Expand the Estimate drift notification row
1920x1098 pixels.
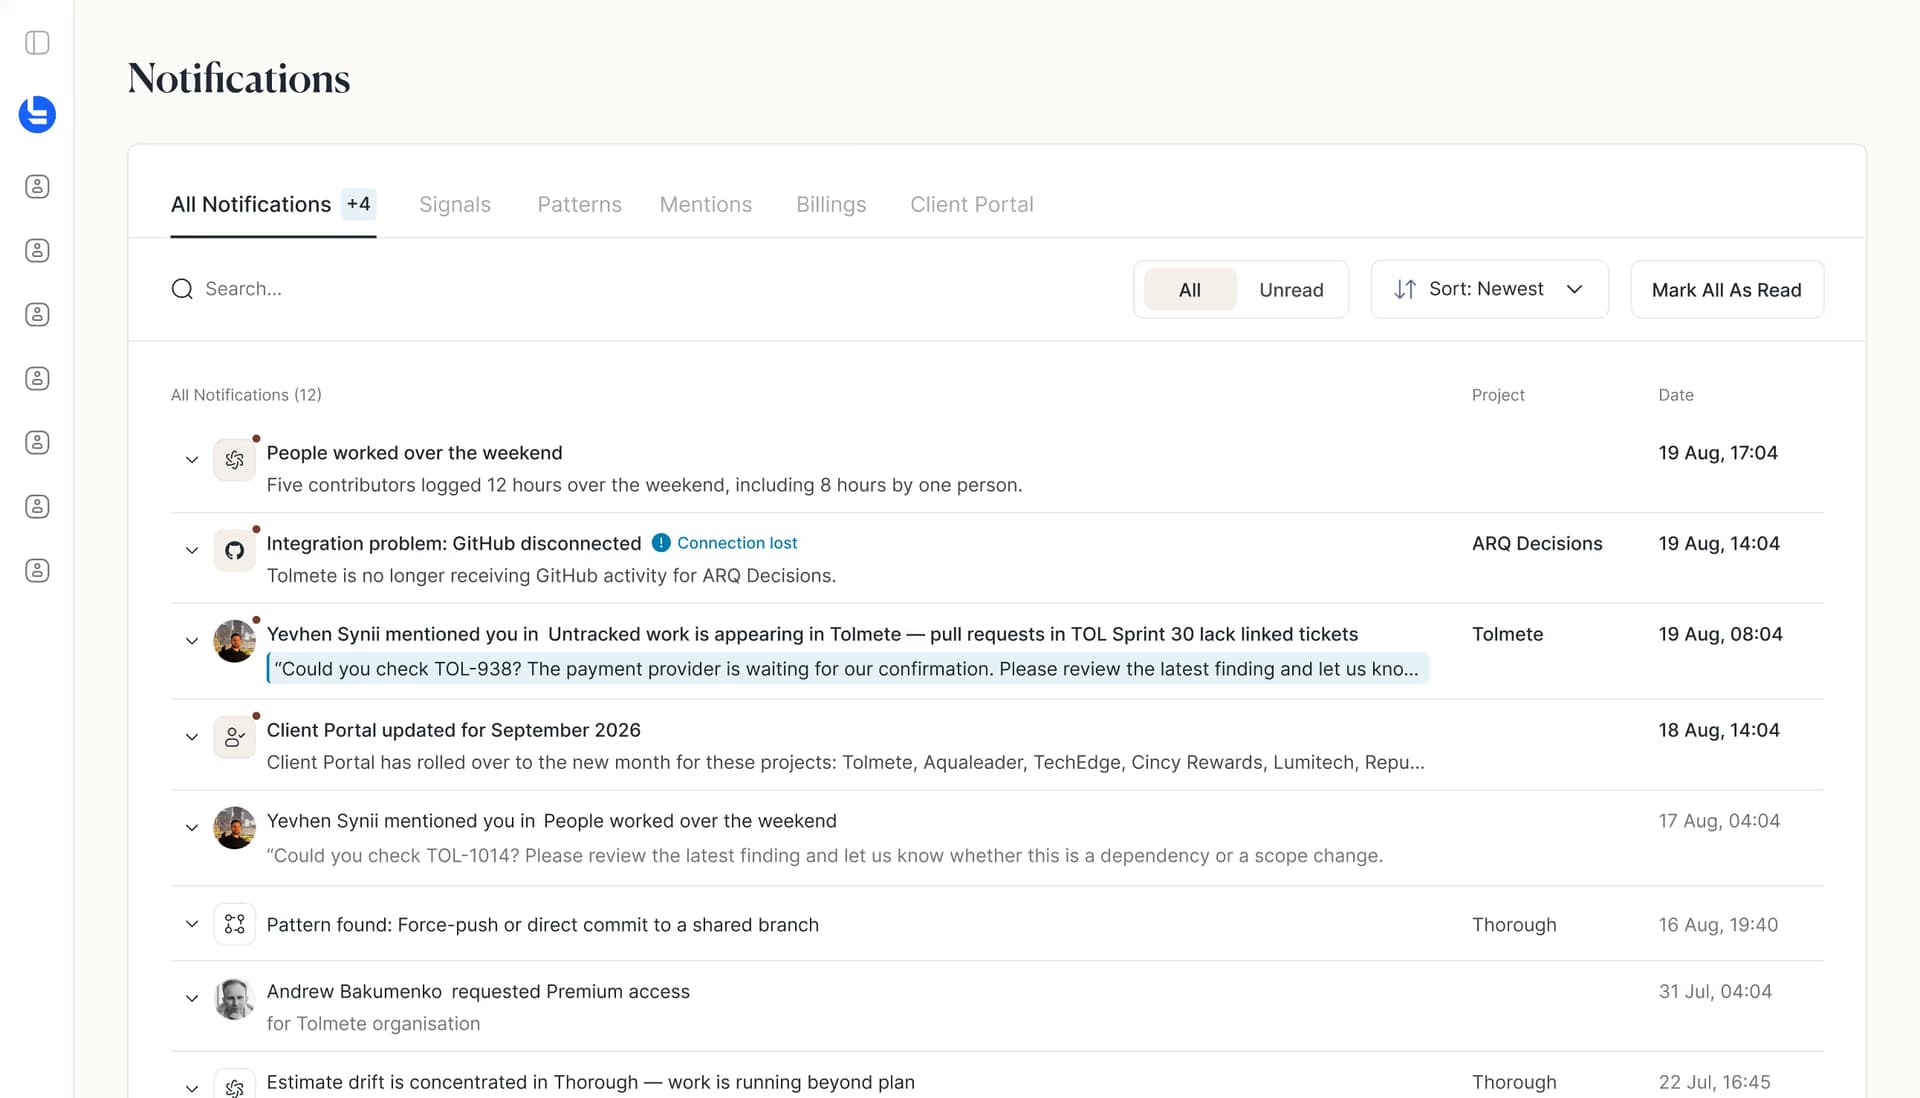[192, 1088]
